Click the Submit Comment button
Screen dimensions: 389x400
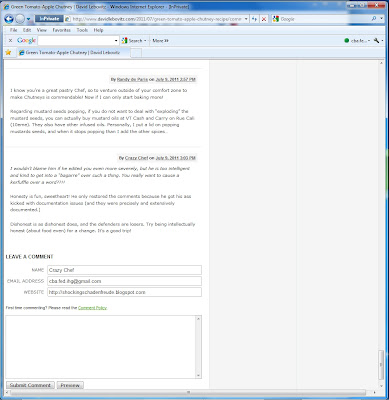coord(30,385)
